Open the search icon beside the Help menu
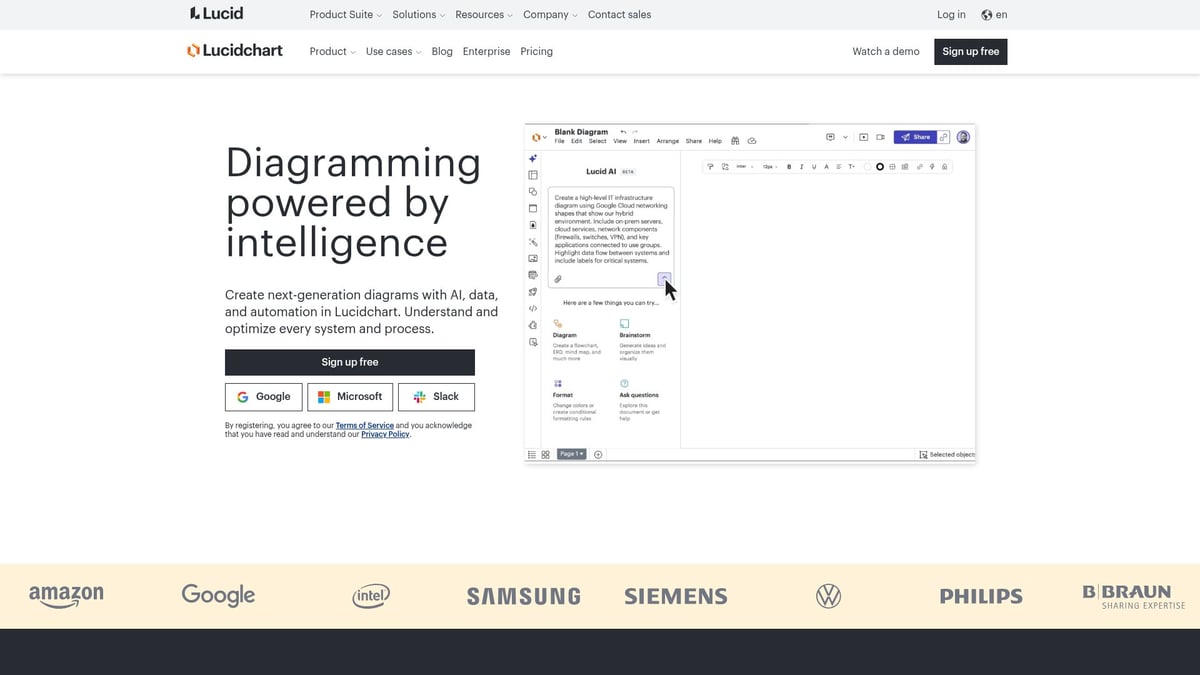Screen dimensions: 1200x675 (x=735, y=140)
